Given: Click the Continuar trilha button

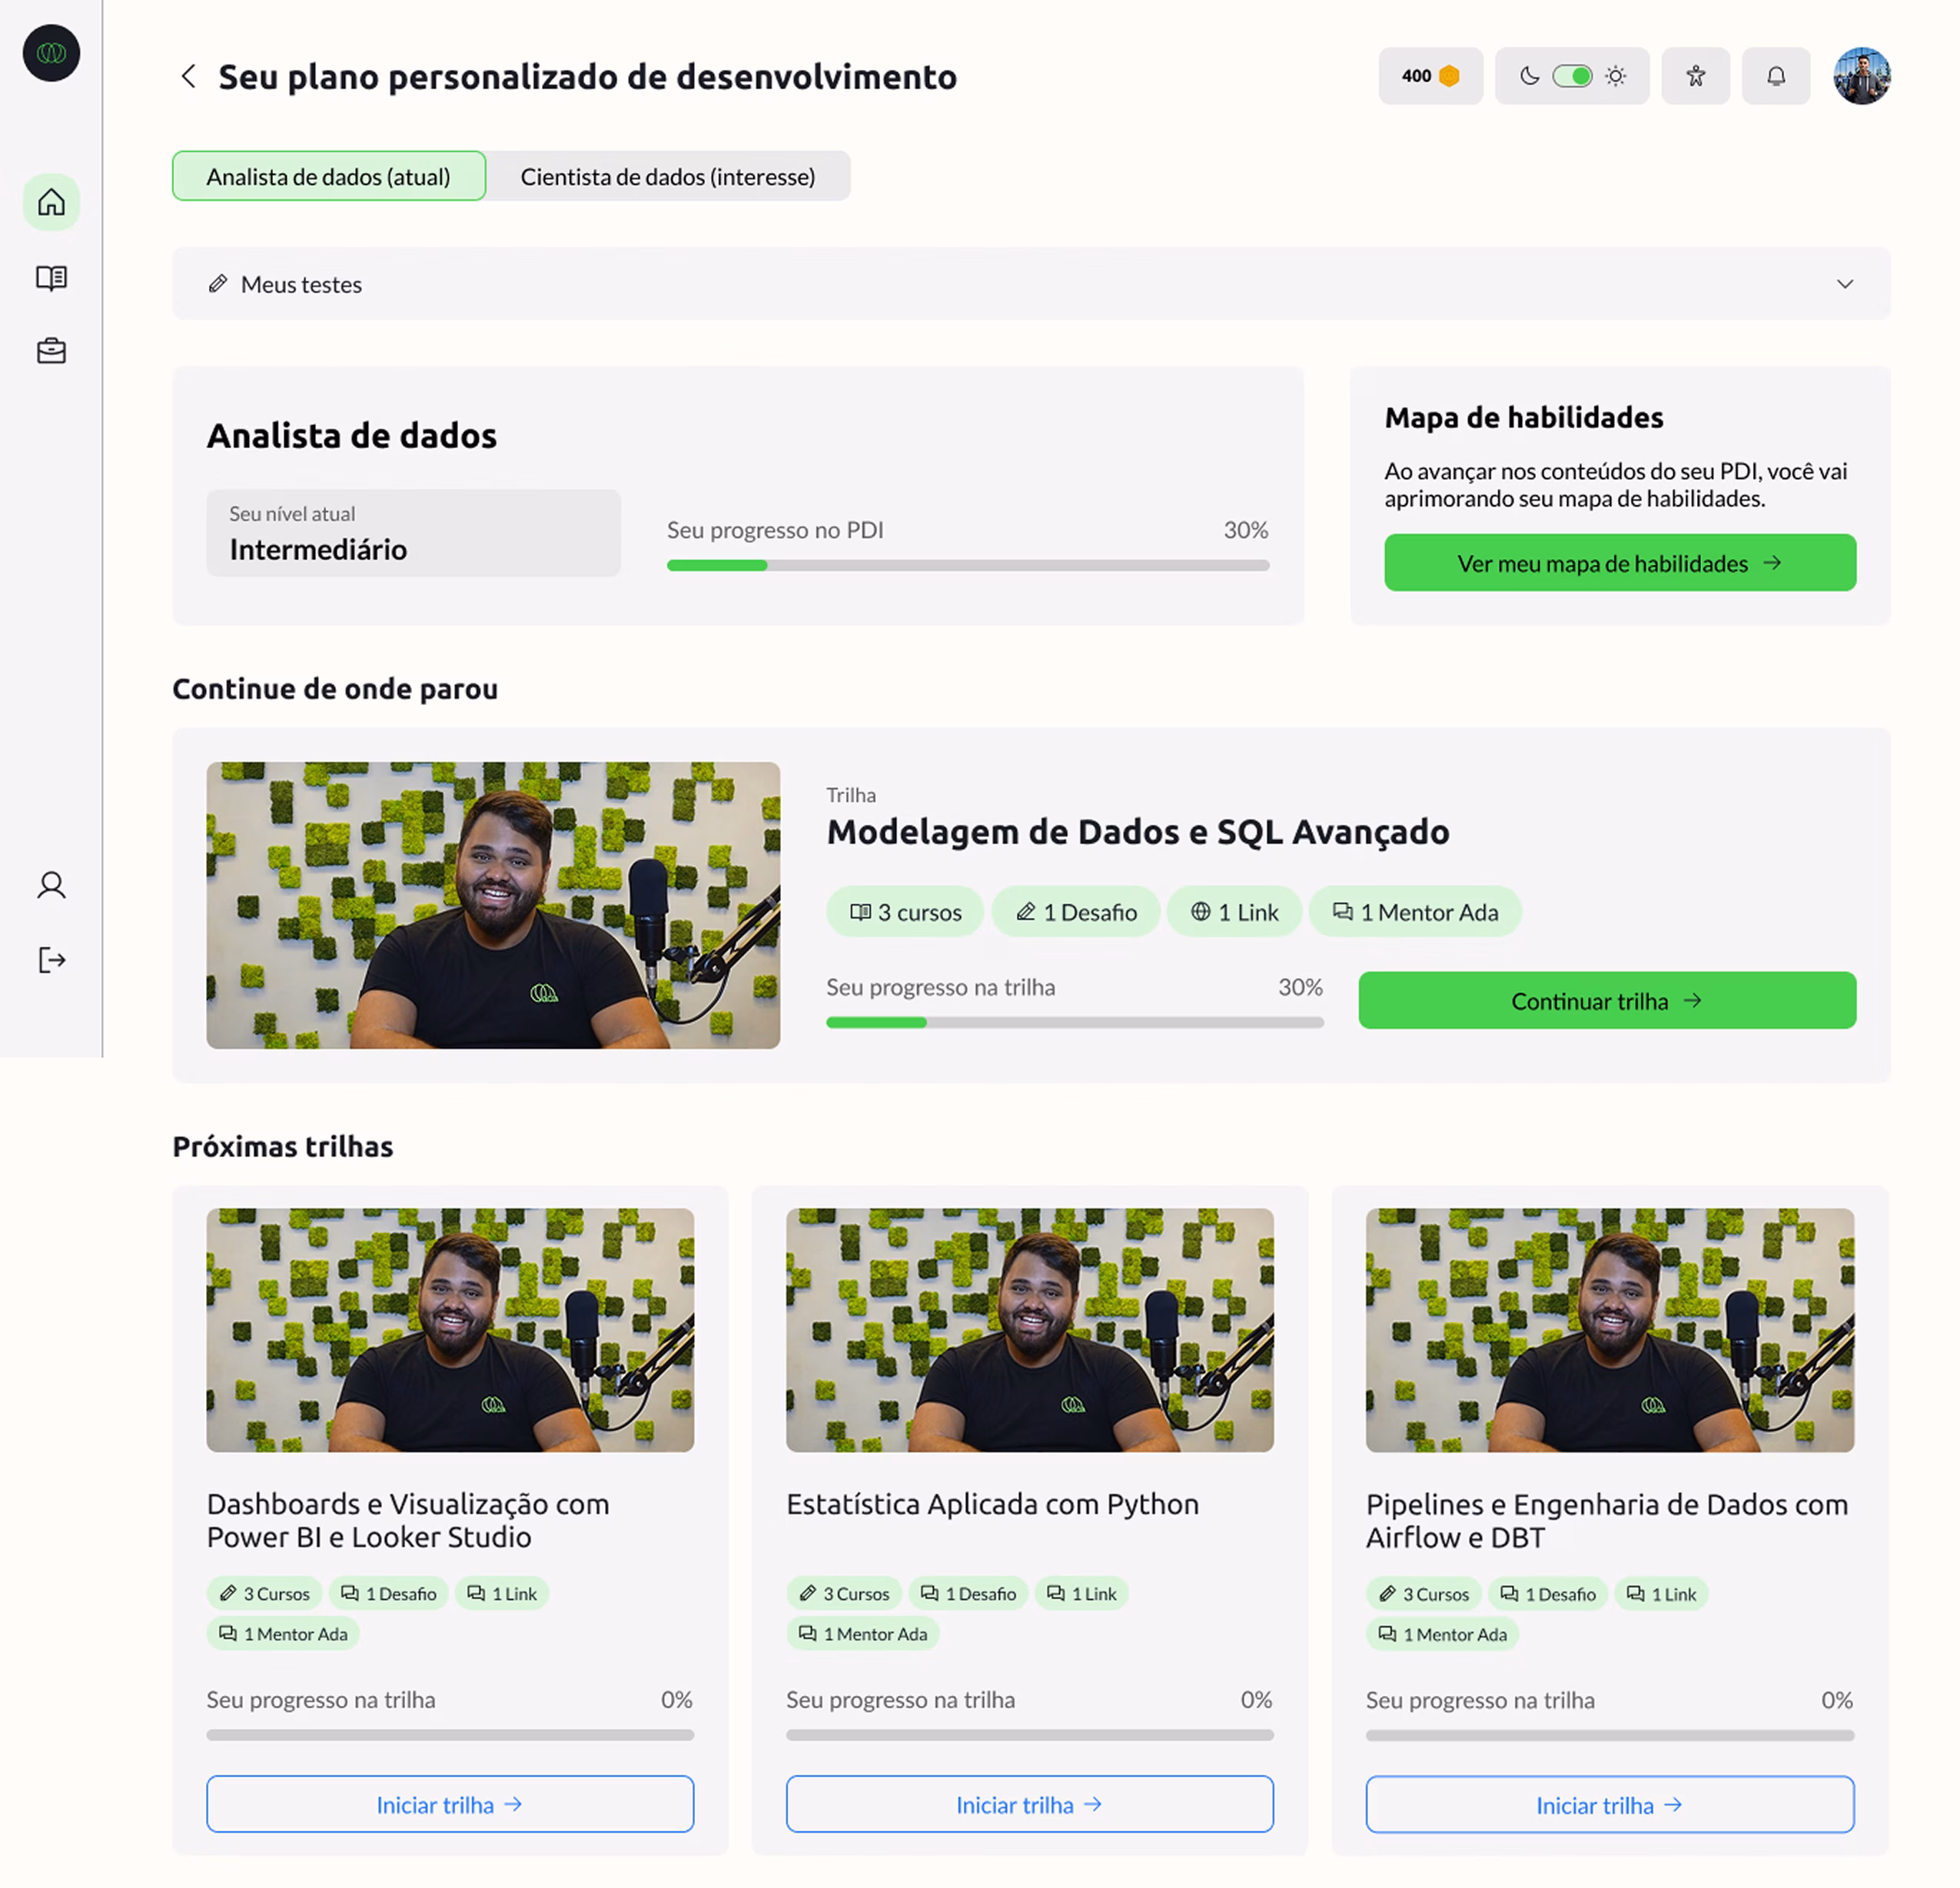Looking at the screenshot, I should 1606,1000.
